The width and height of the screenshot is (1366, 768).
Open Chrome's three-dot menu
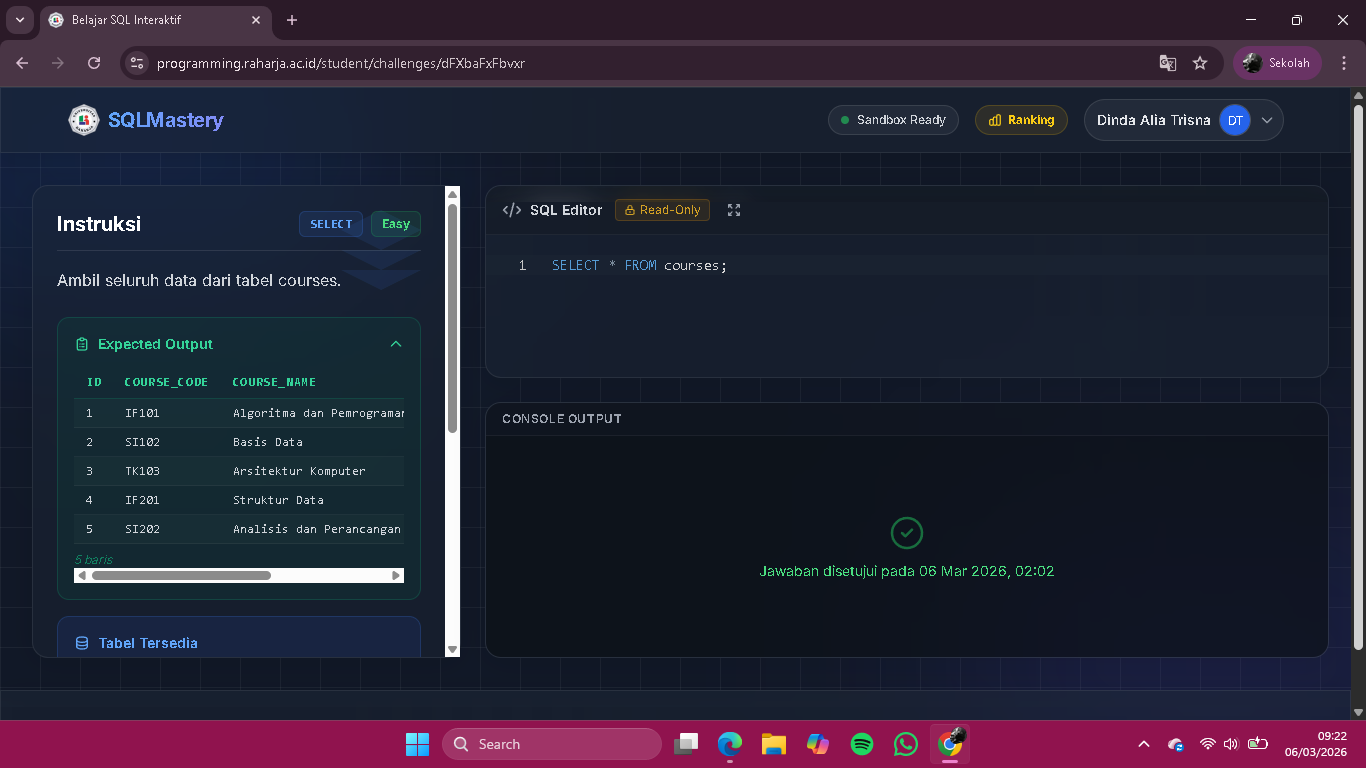point(1344,63)
